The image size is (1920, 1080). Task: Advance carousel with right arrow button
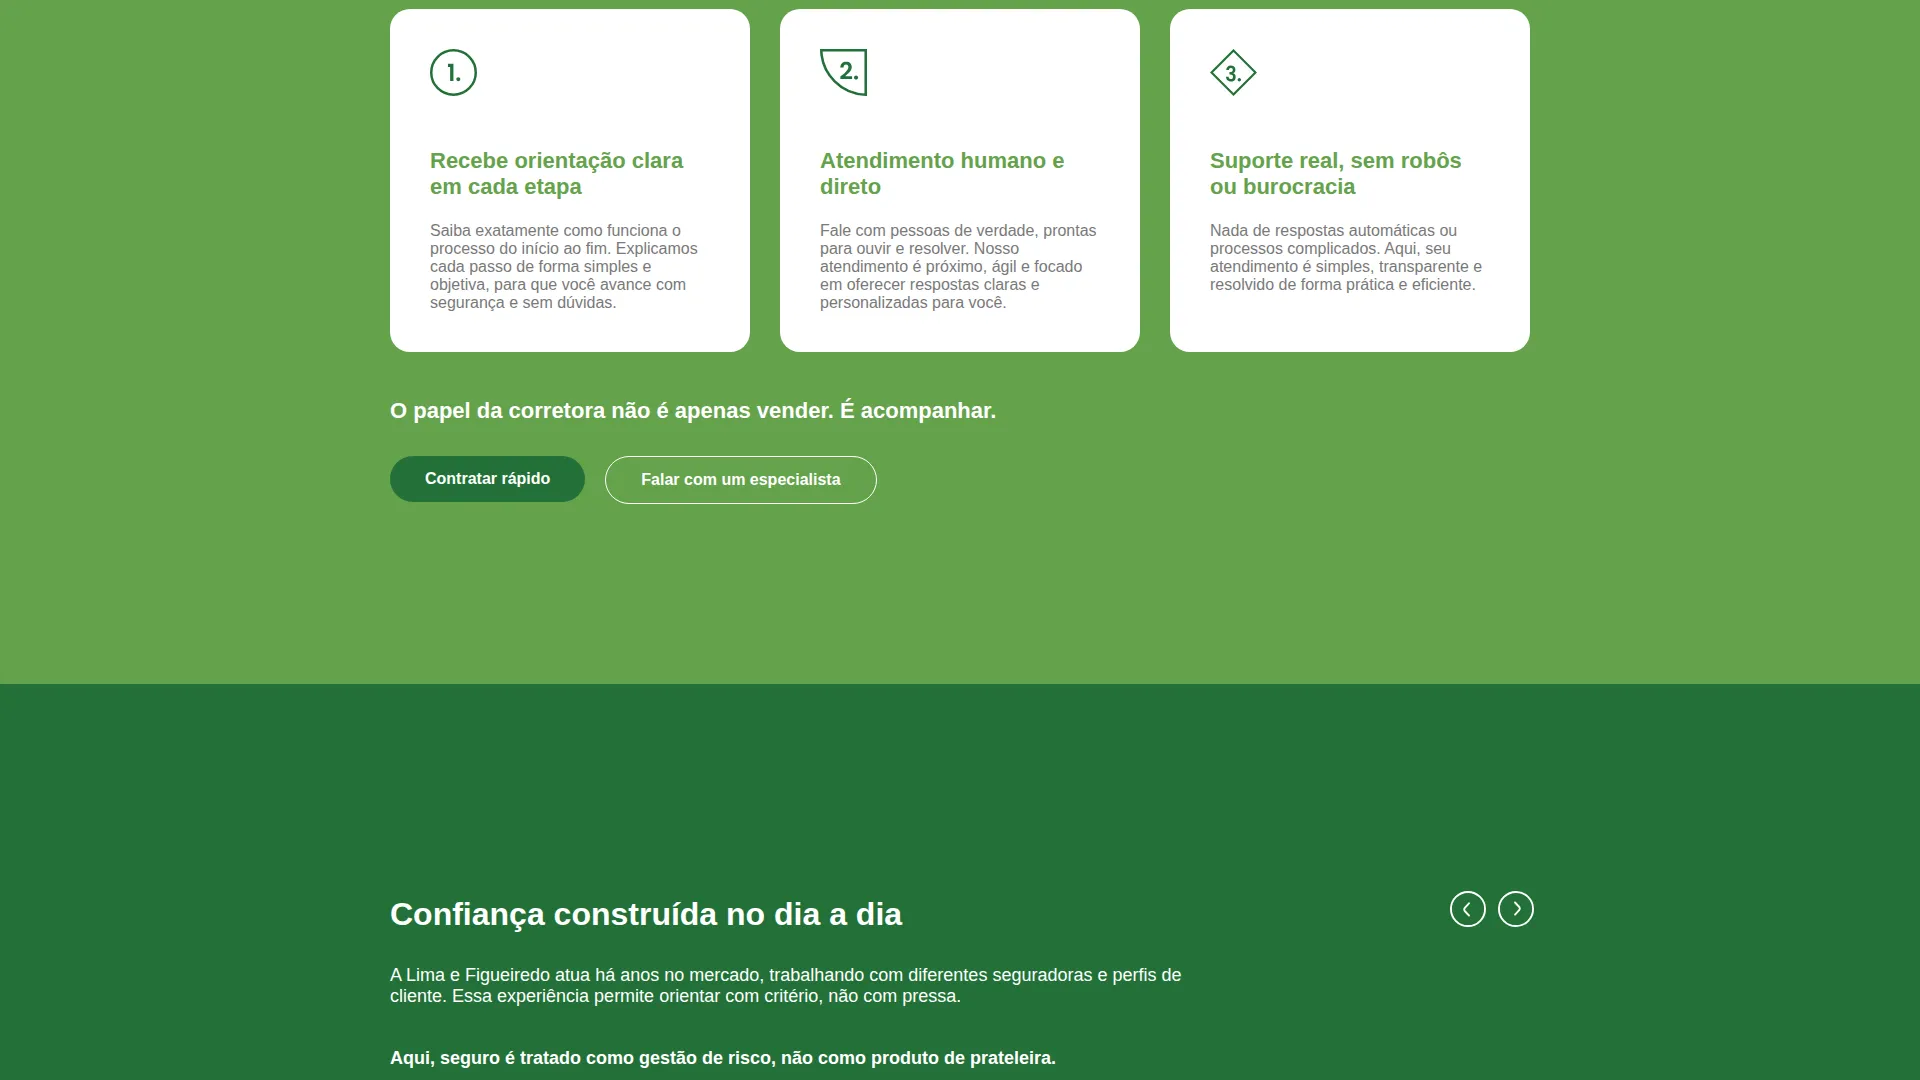1515,909
